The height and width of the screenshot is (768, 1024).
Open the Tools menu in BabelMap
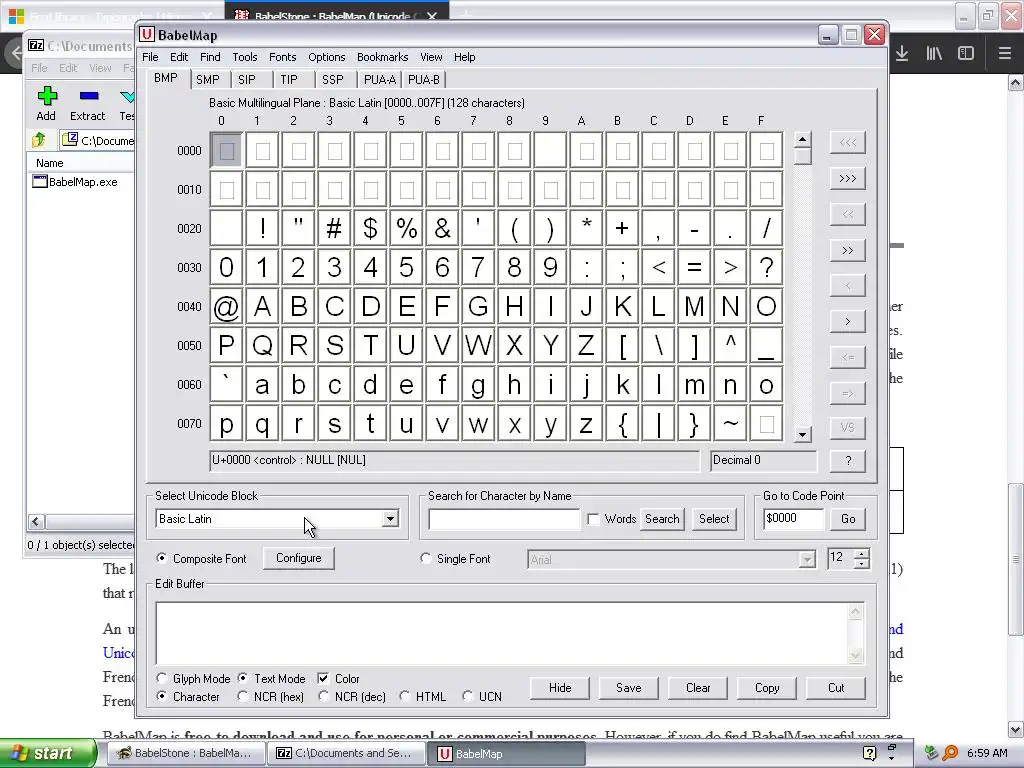[244, 57]
